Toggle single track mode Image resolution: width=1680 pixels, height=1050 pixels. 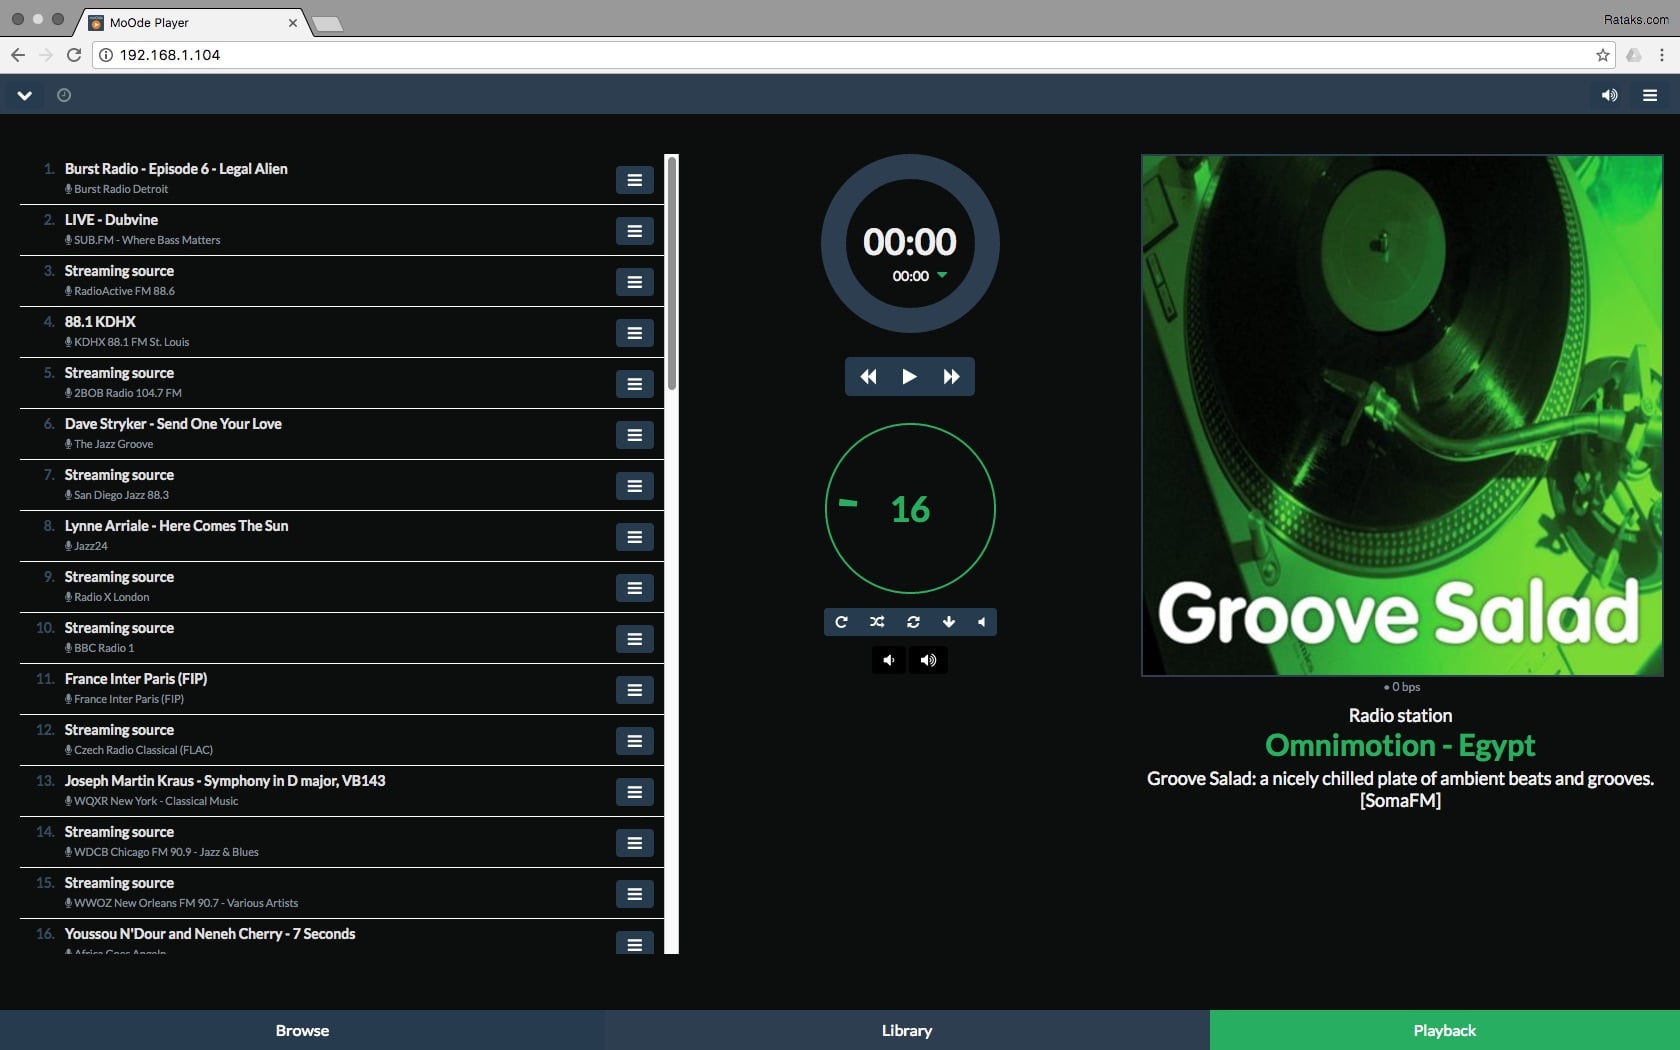913,622
